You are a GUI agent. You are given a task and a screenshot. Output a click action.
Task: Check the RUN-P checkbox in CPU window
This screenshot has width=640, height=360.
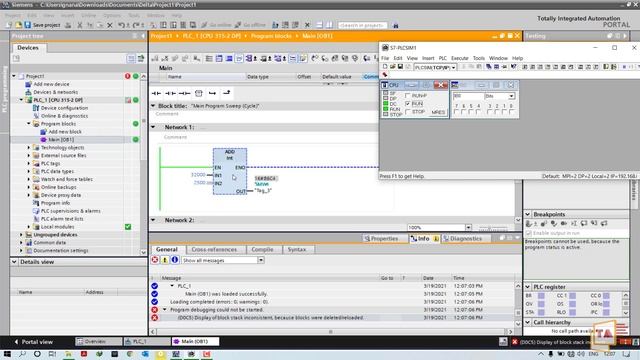(x=408, y=96)
